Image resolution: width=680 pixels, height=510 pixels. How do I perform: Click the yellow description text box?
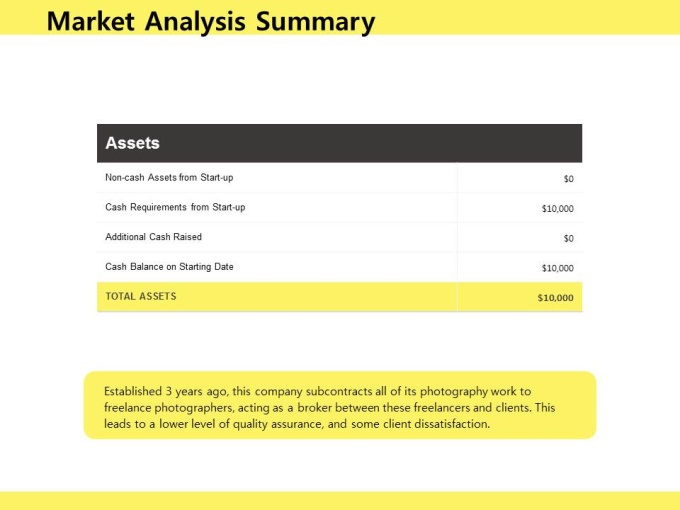[340, 405]
